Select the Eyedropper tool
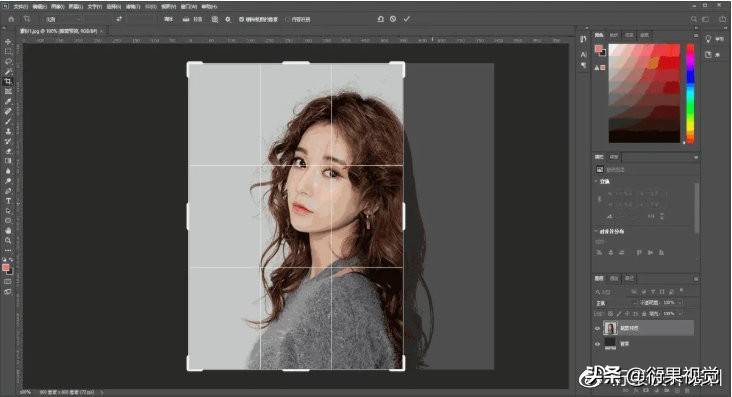The width and height of the screenshot is (732, 397). coord(8,101)
